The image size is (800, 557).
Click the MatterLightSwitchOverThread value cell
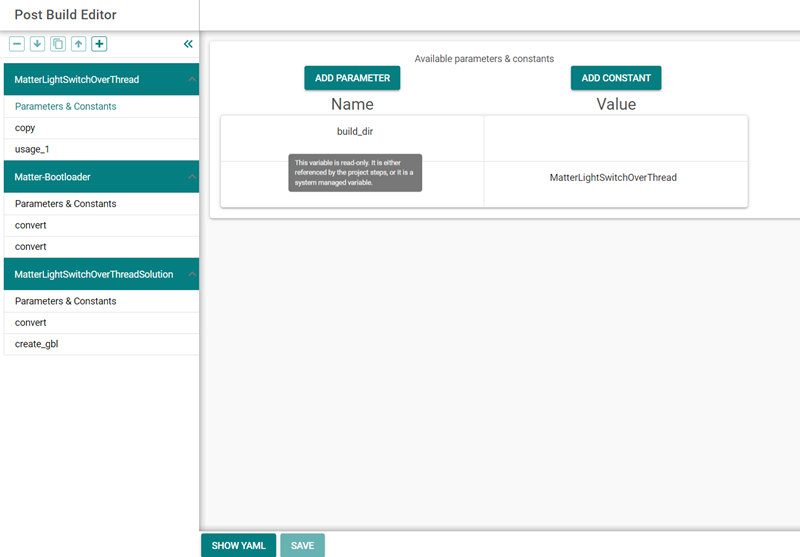pyautogui.click(x=613, y=177)
